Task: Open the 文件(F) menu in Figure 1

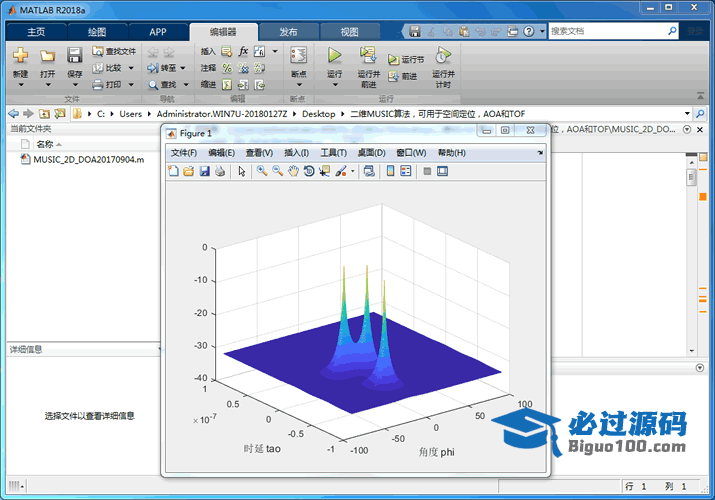Action: (184, 153)
